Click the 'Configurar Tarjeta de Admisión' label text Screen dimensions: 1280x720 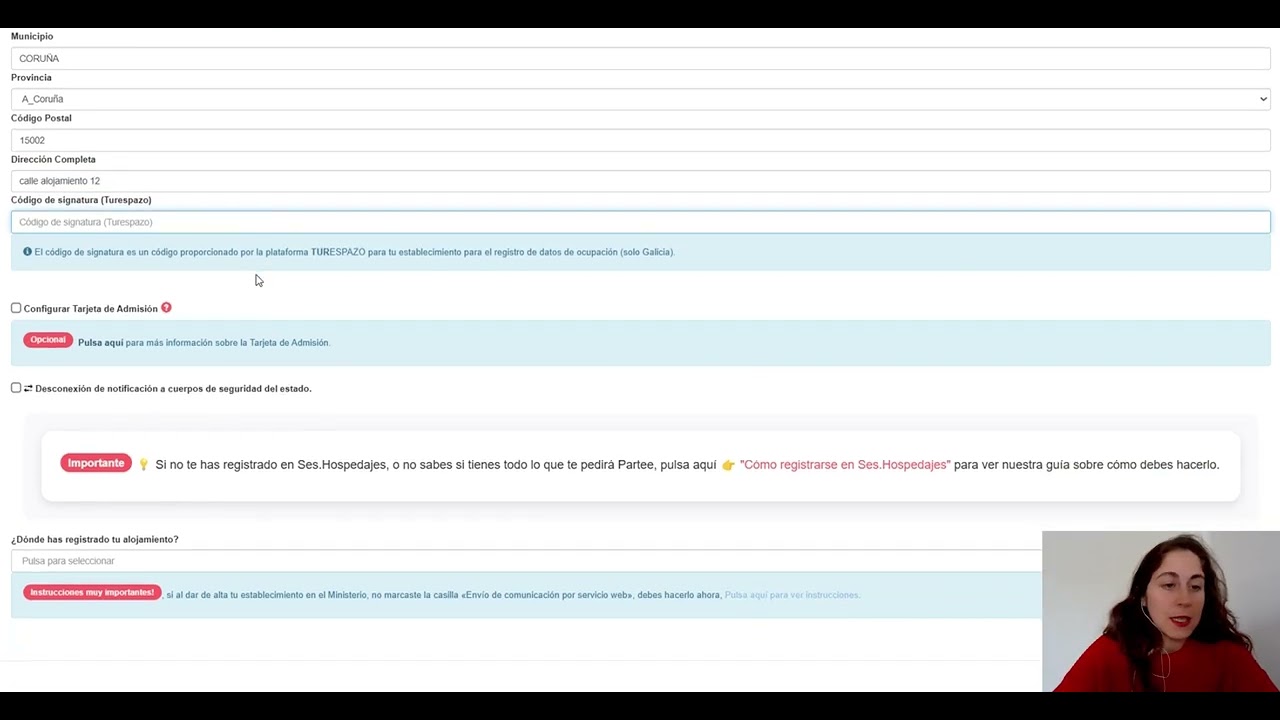click(x=91, y=309)
